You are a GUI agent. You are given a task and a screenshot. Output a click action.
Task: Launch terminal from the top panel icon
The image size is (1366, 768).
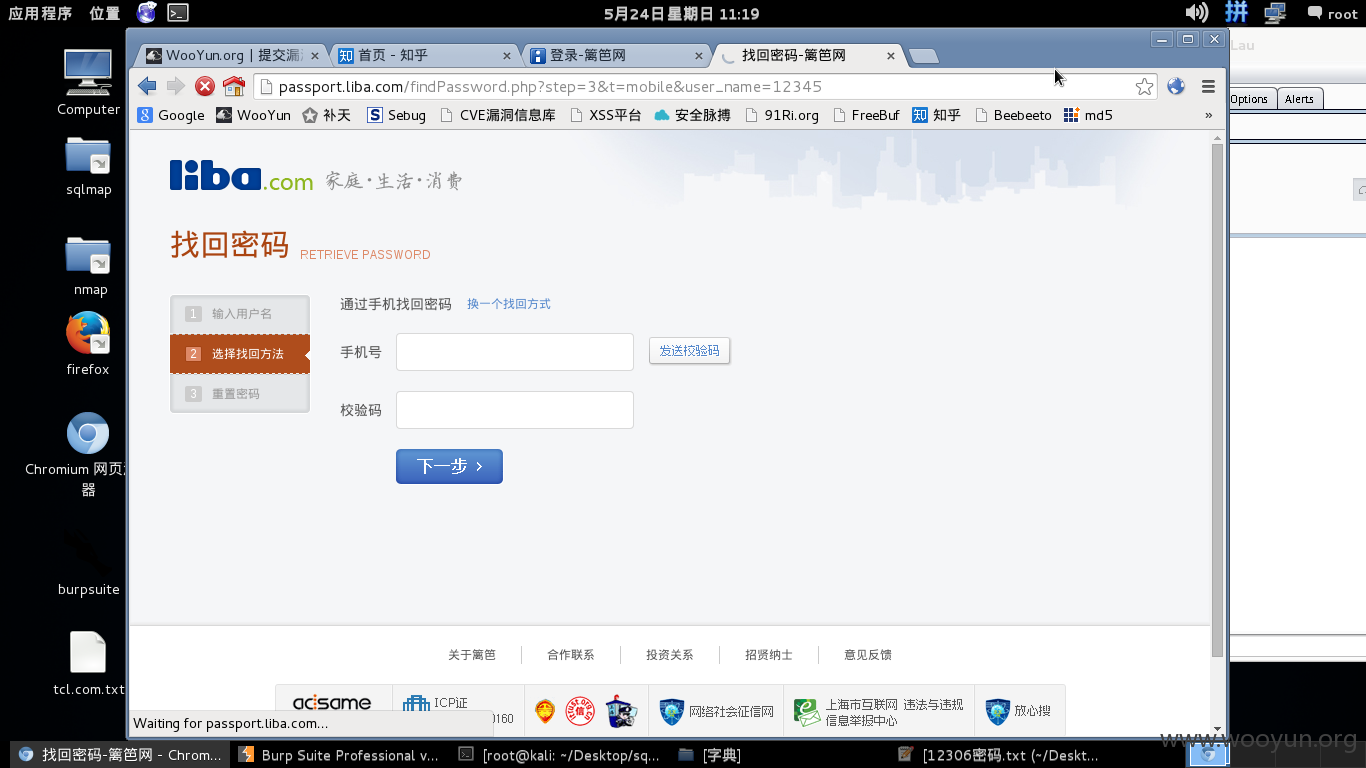click(177, 13)
